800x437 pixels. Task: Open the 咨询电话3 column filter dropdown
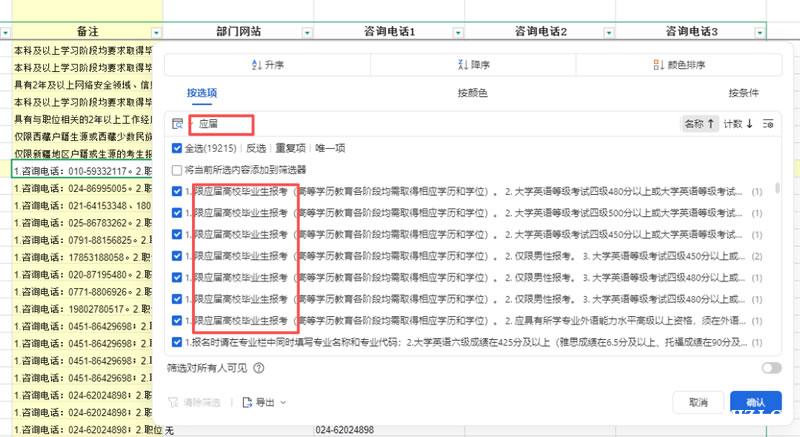click(759, 33)
